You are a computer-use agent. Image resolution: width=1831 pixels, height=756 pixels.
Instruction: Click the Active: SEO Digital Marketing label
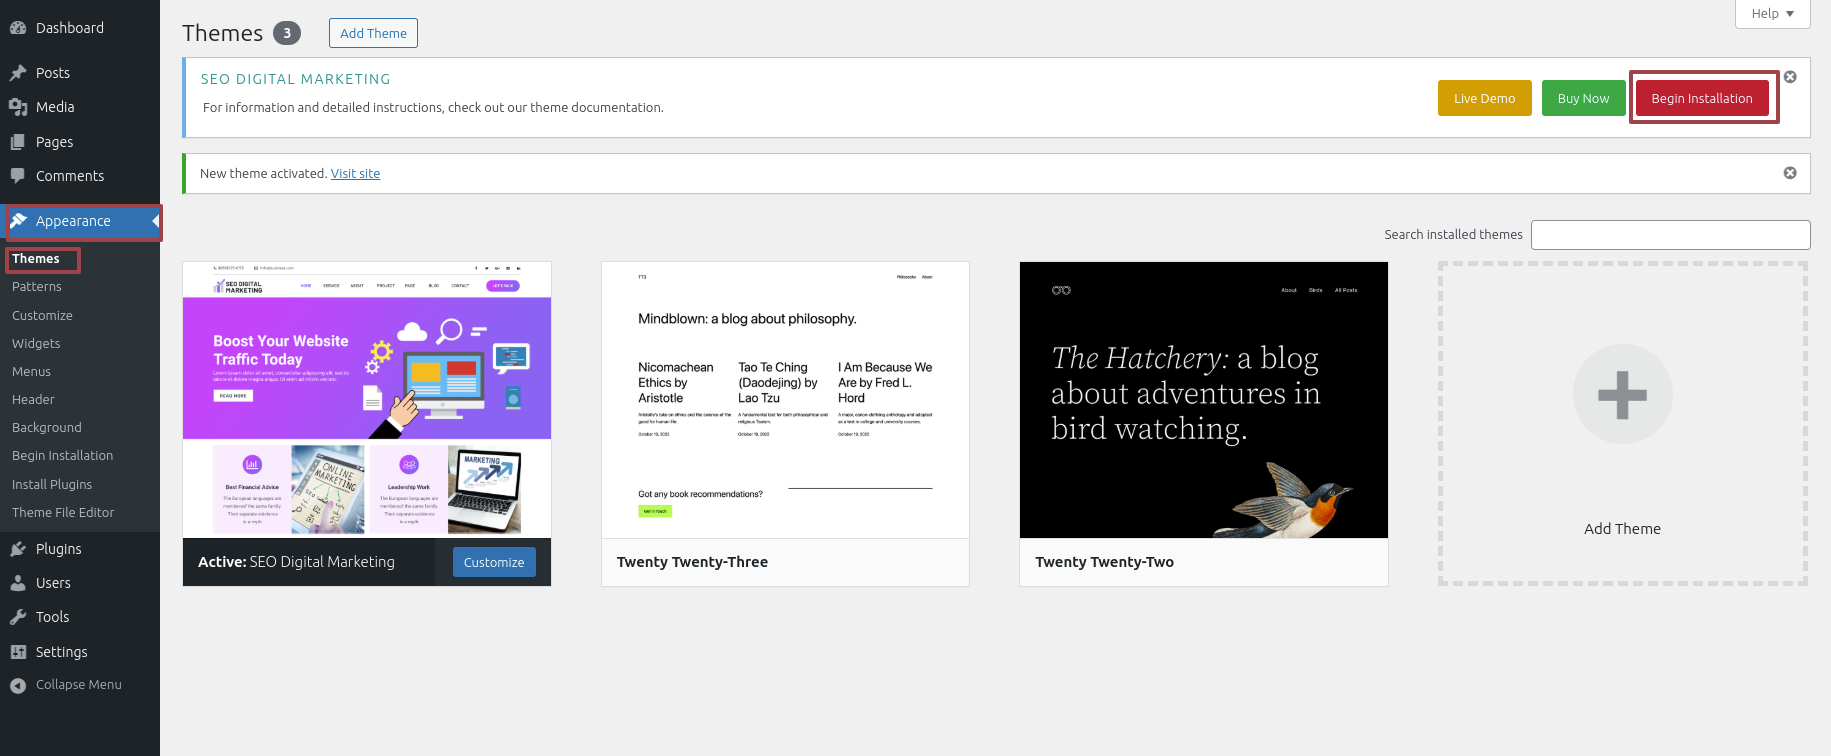[x=296, y=562]
